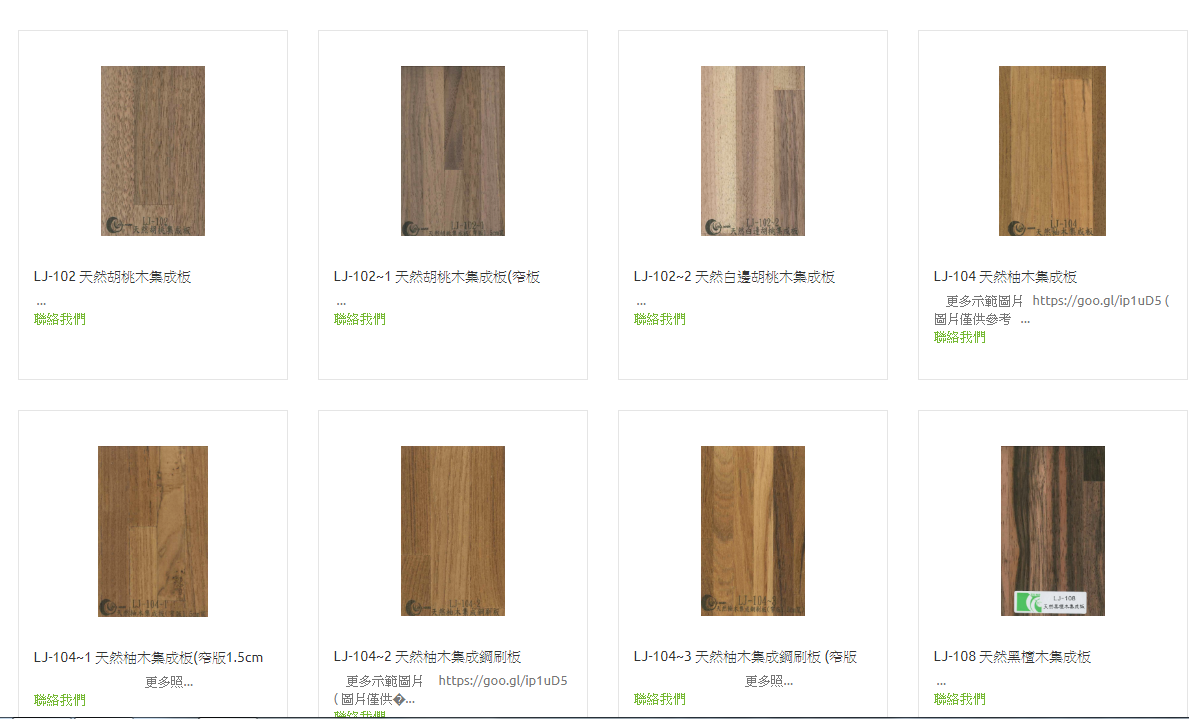Screen dimensions: 1189x719
Task: Click the LJ-102 天然胡桃木集成板 title
Action: [x=112, y=277]
